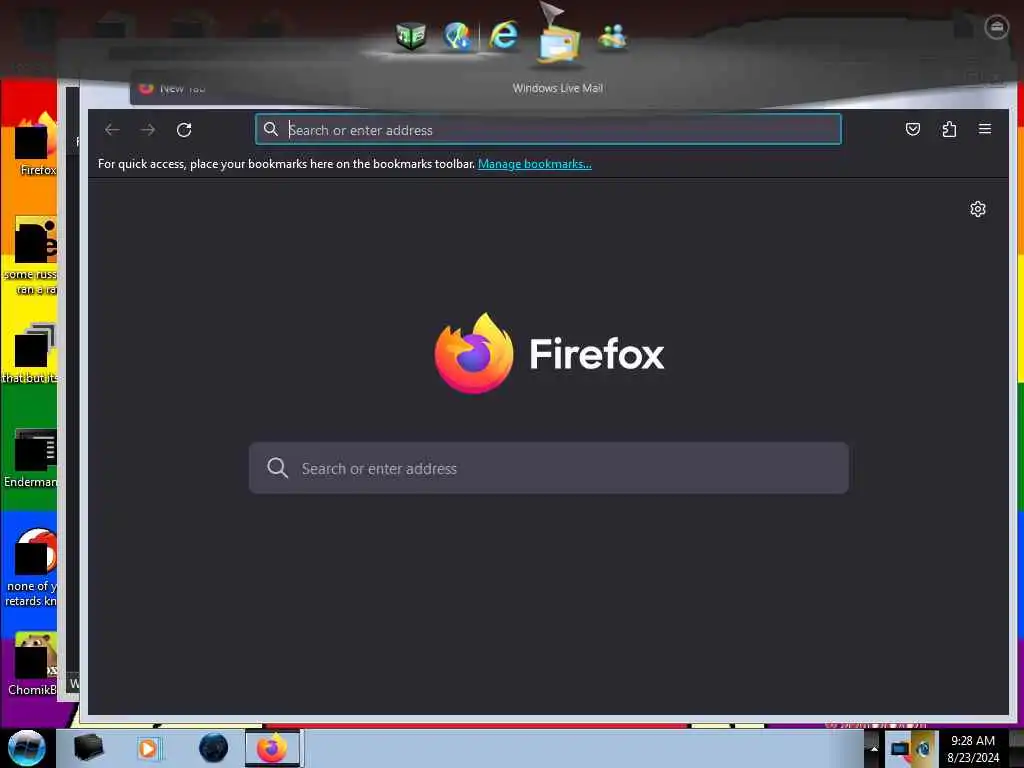Focus the top Search or enter address bar
The image size is (1024, 768).
[548, 129]
